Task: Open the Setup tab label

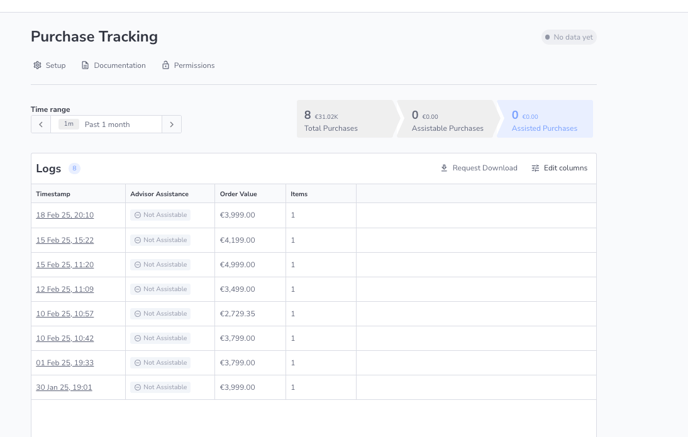Action: click(56, 65)
